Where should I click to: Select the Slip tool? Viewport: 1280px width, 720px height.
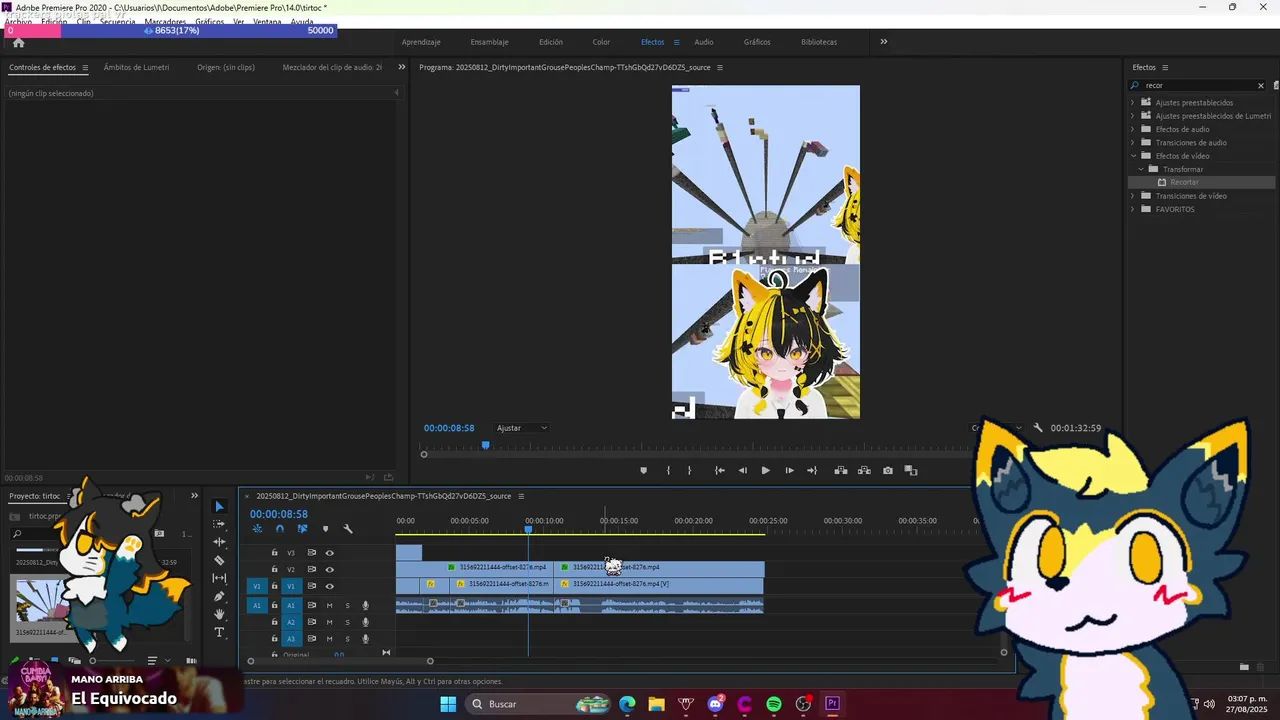point(220,578)
